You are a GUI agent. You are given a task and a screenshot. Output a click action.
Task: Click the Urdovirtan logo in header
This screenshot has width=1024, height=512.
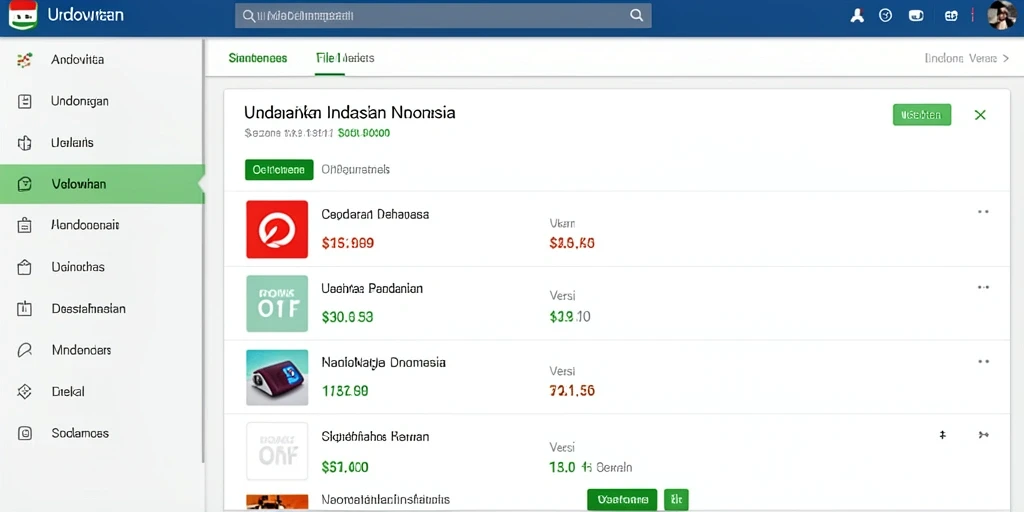(x=23, y=15)
